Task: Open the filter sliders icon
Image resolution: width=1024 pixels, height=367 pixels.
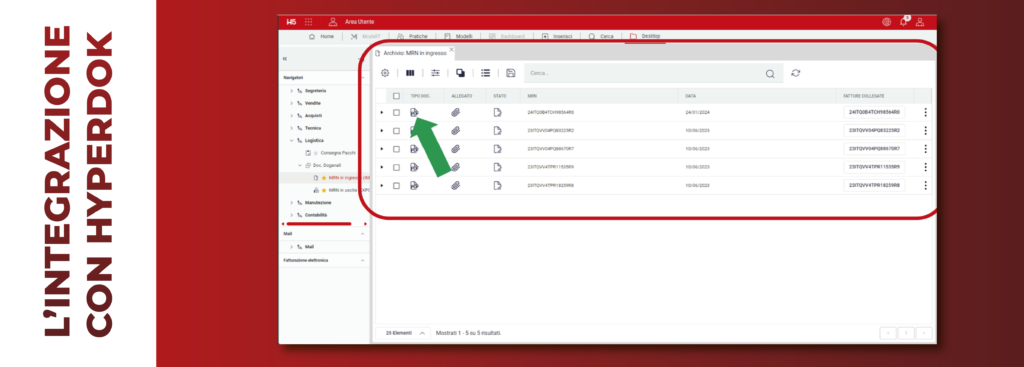Action: point(435,73)
